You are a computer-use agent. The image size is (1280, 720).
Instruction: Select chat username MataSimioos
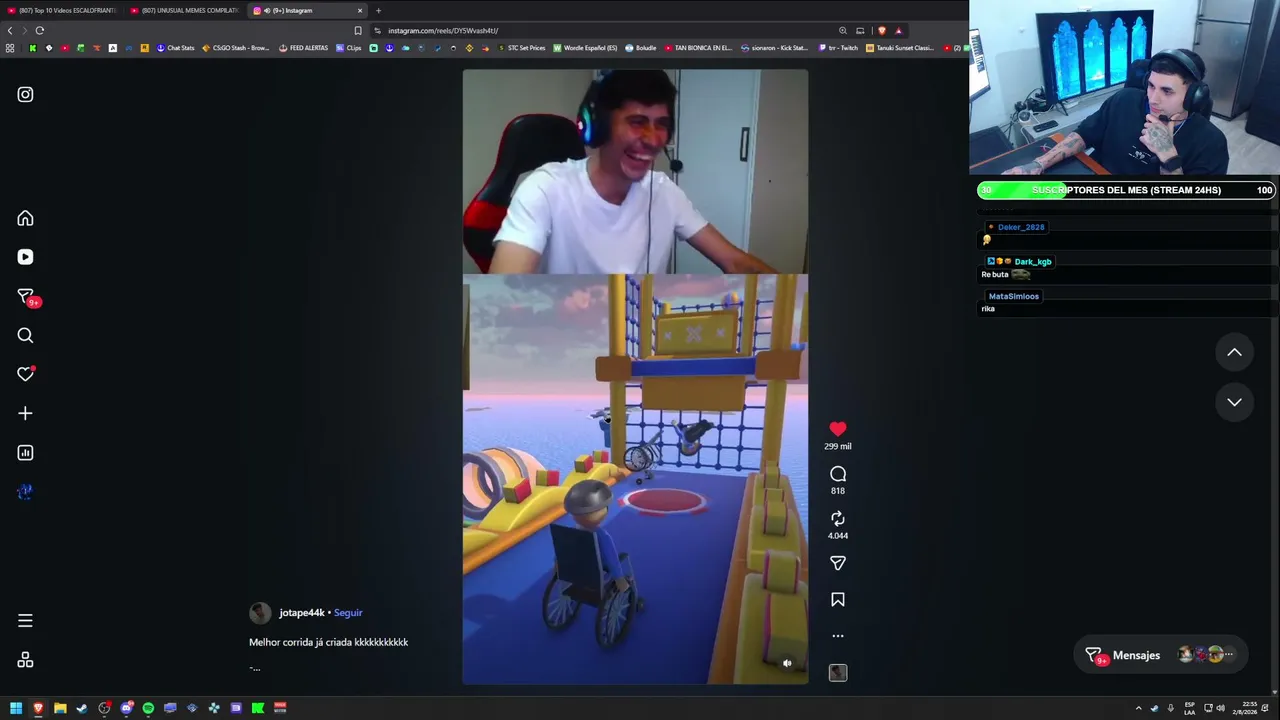pyautogui.click(x=1014, y=296)
